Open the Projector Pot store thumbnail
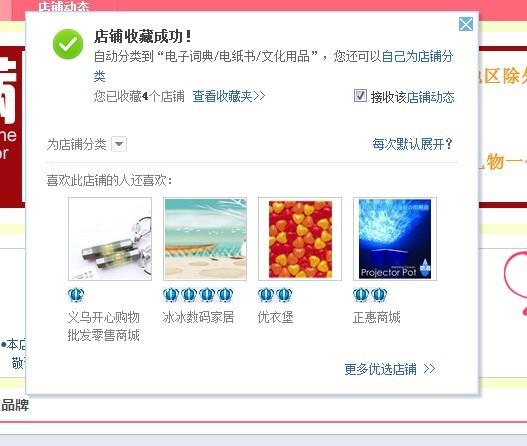Screen dimensions: 527x446 395,239
